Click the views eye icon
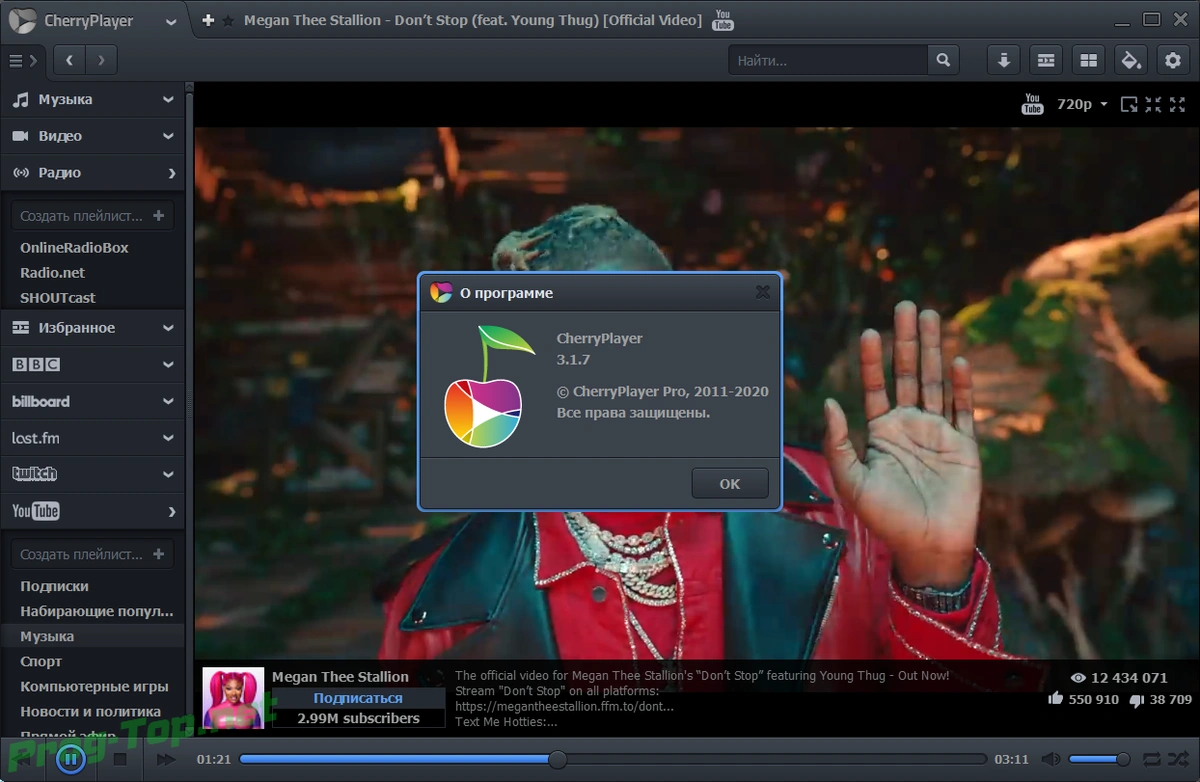The width and height of the screenshot is (1200, 782). (1078, 678)
